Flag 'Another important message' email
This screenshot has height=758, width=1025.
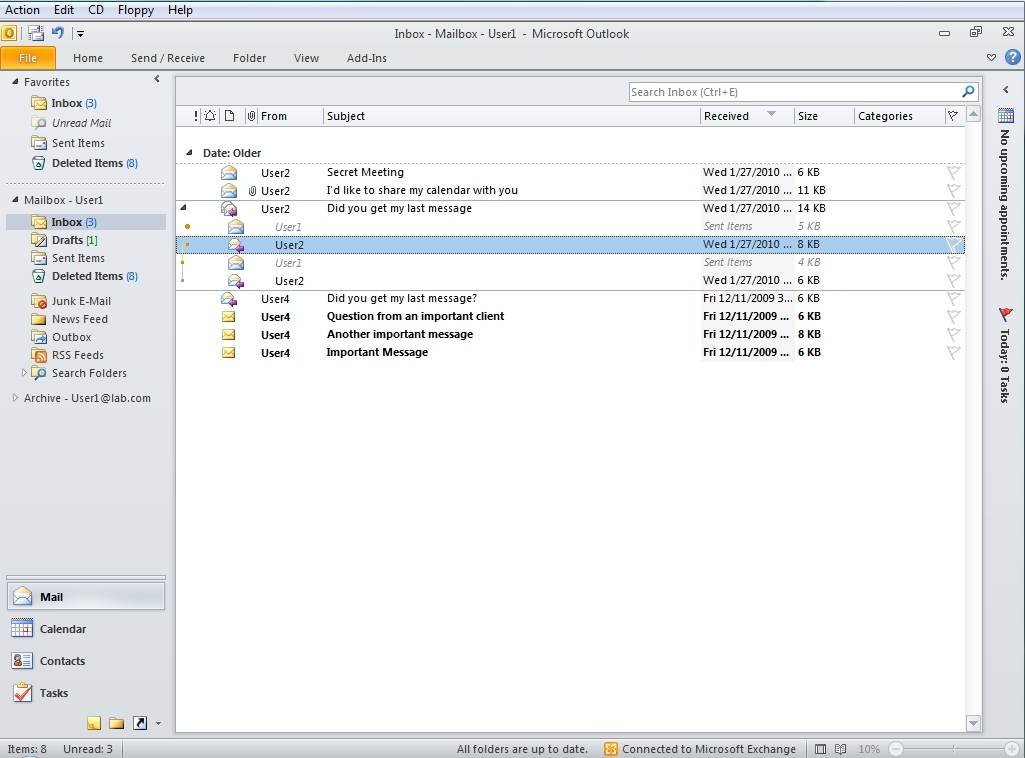(x=954, y=335)
